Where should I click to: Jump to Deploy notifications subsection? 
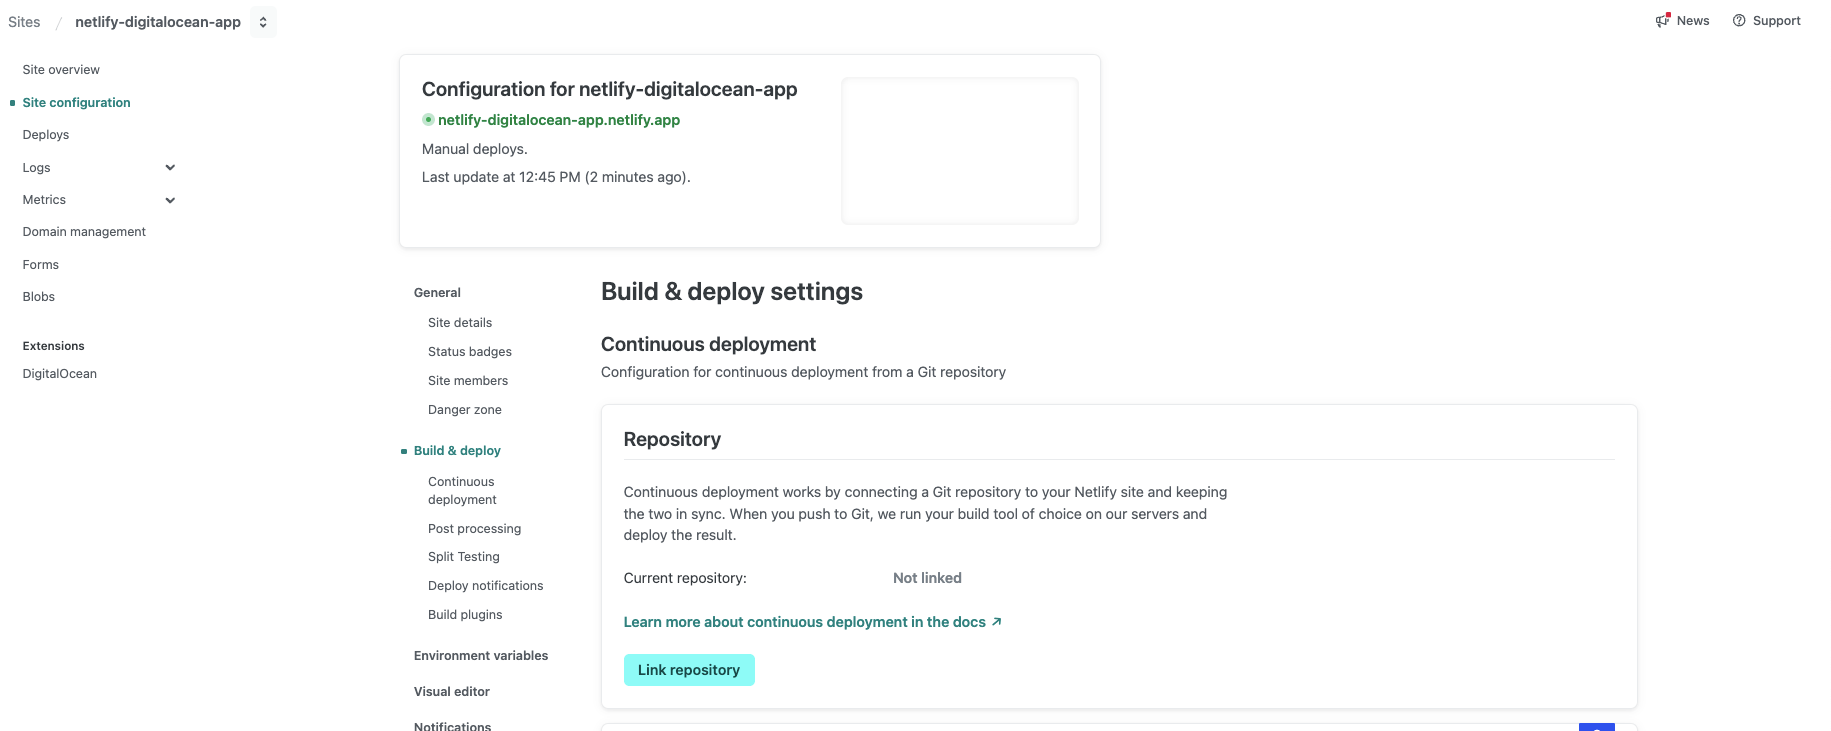(x=486, y=586)
